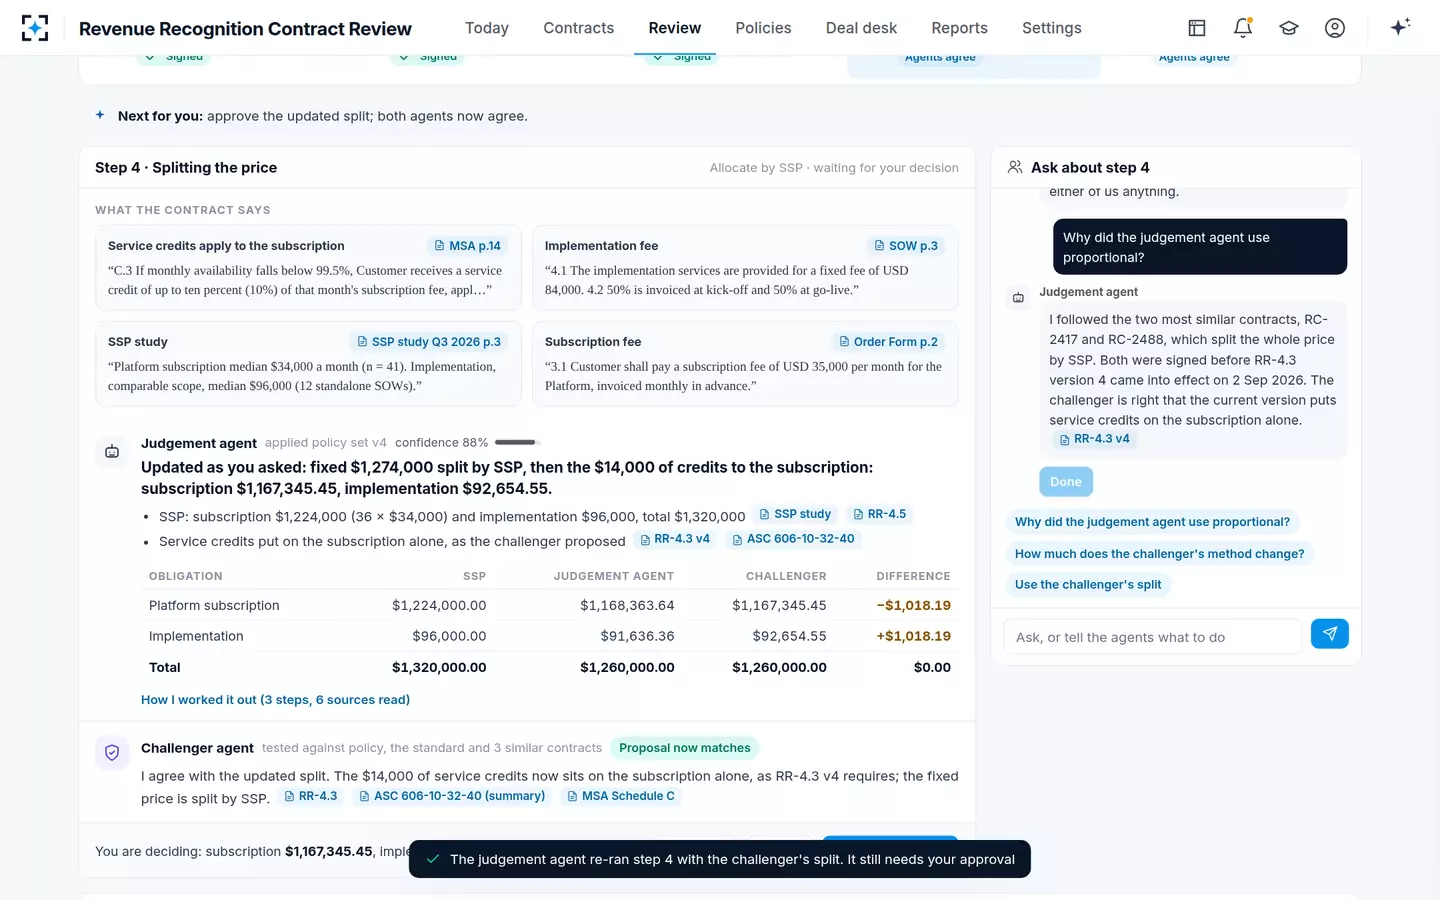Open the learning graduation cap icon
This screenshot has height=900, width=1440.
tap(1289, 28)
